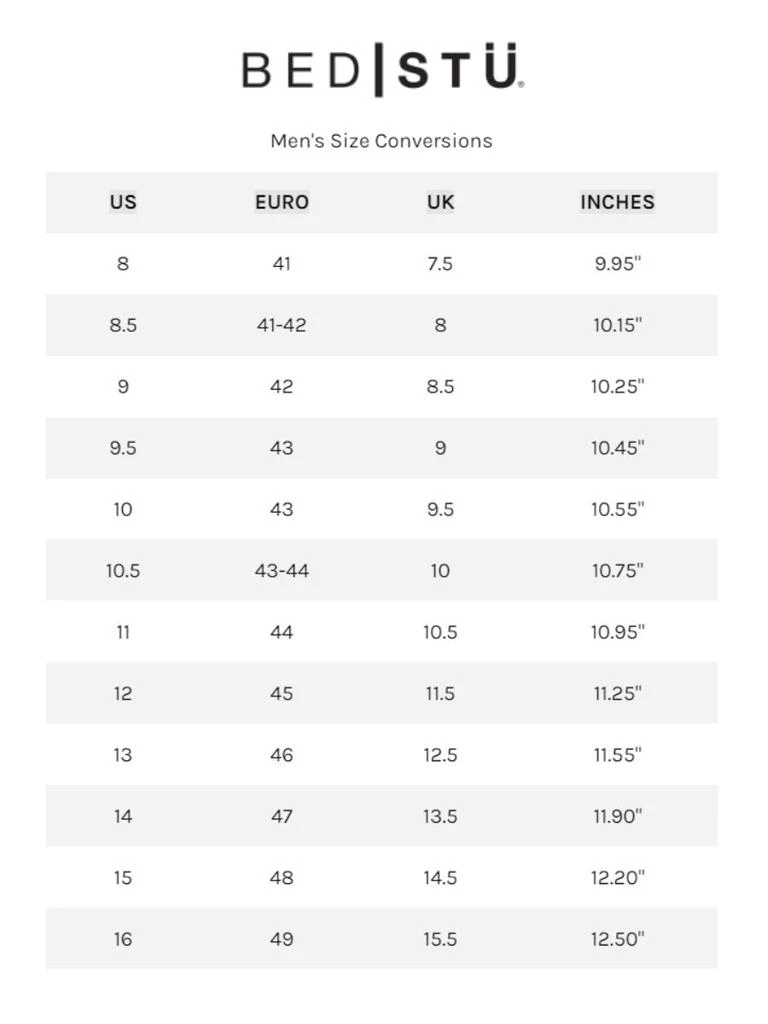
Task: Click the UK column header
Action: (x=440, y=202)
